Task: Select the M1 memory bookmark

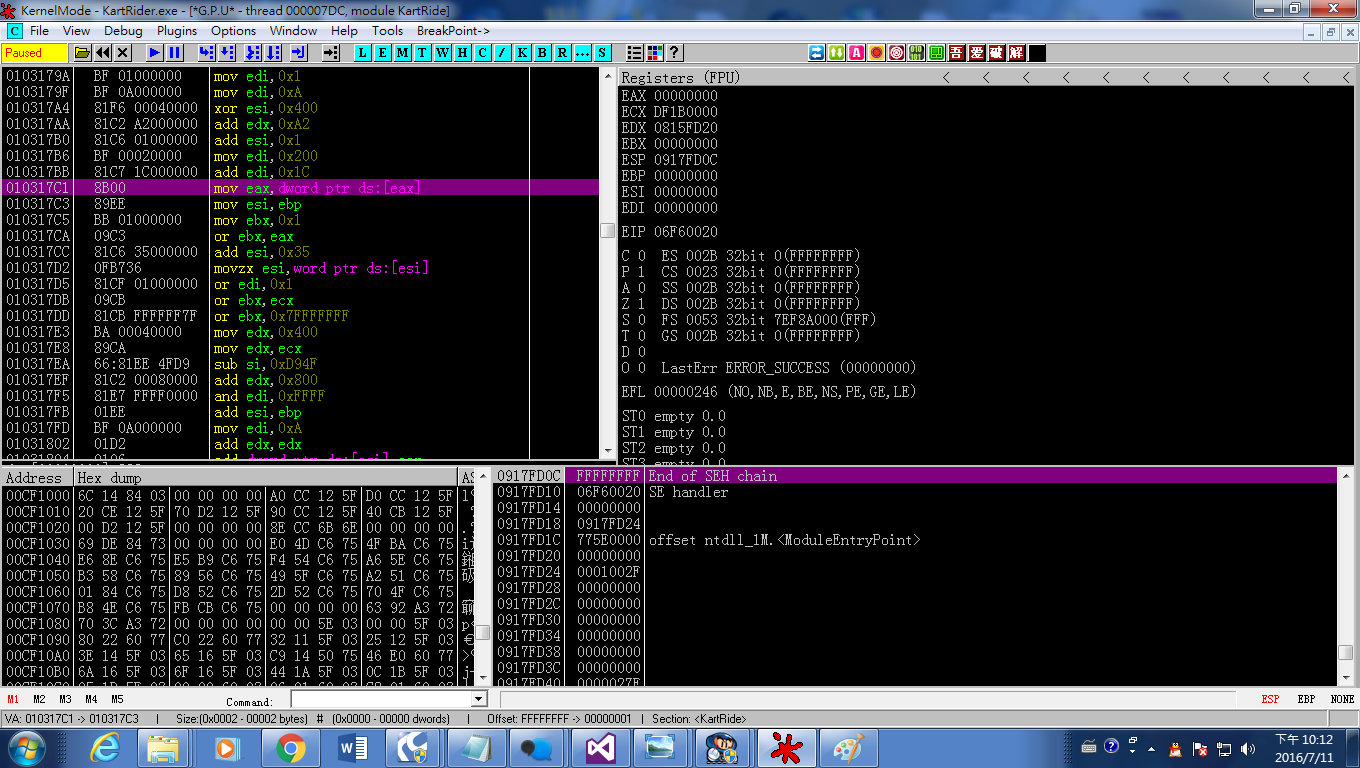Action: point(13,699)
